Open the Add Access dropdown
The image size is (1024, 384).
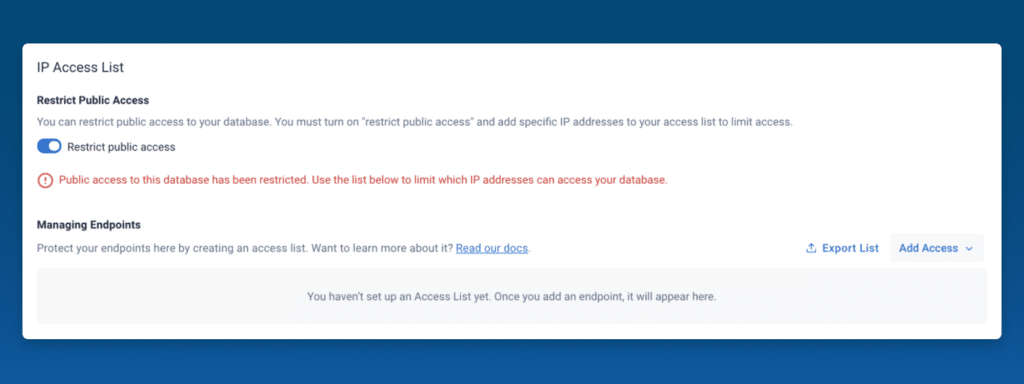coord(936,248)
